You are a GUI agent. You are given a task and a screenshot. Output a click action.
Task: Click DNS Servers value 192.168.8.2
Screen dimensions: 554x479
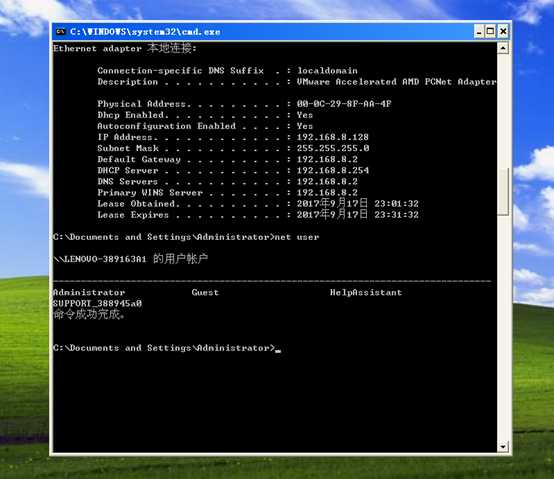coord(327,182)
